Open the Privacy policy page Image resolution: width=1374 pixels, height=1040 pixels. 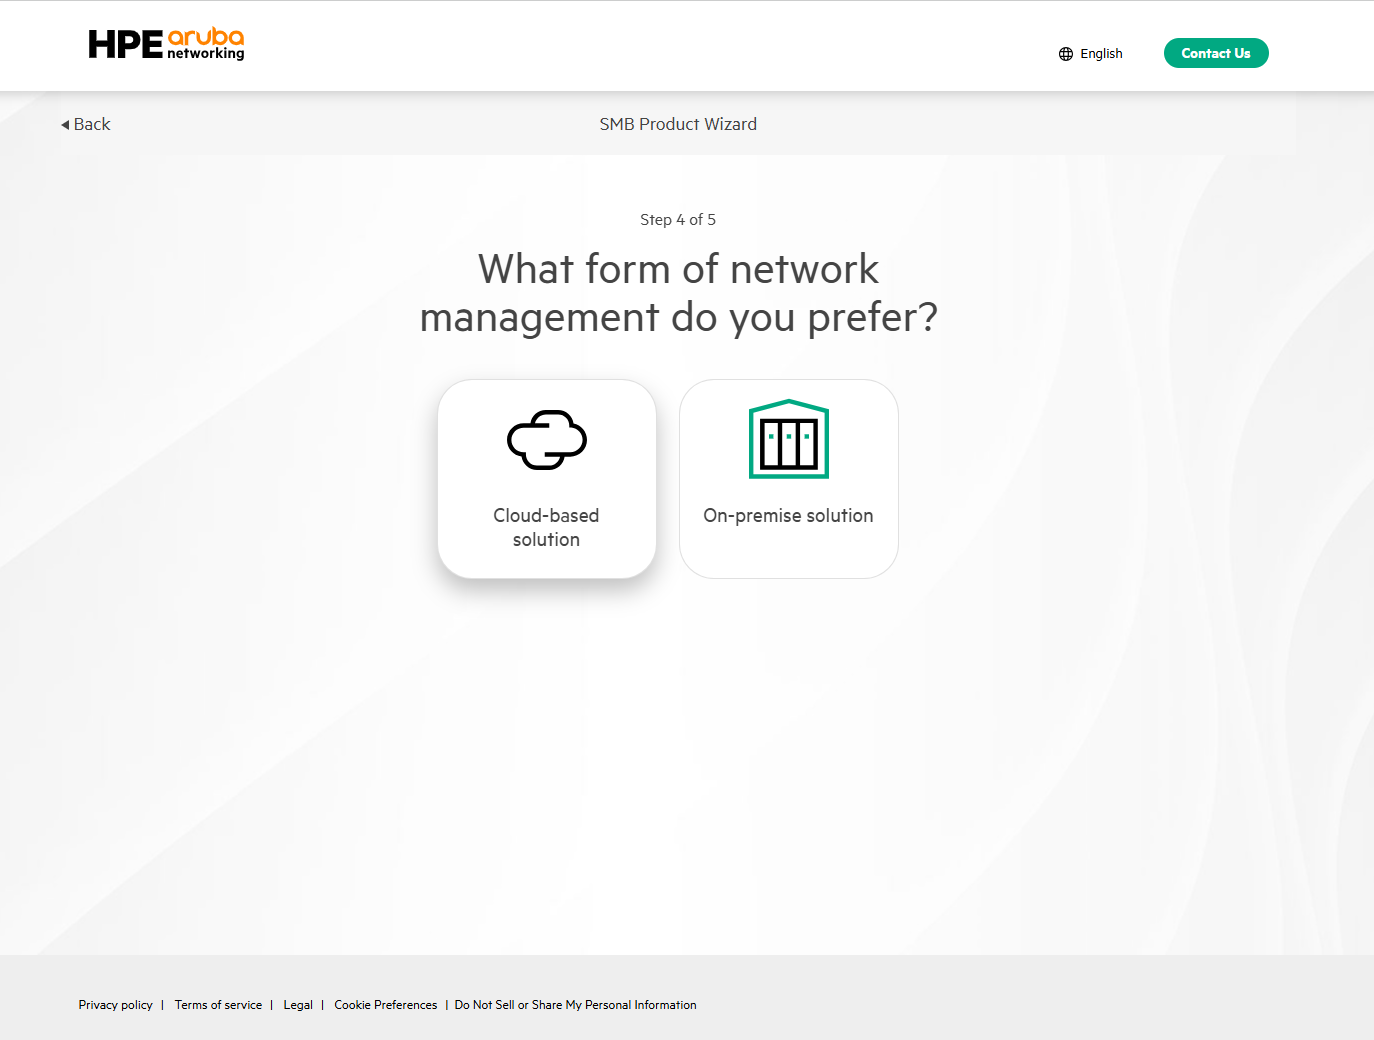pos(115,1005)
